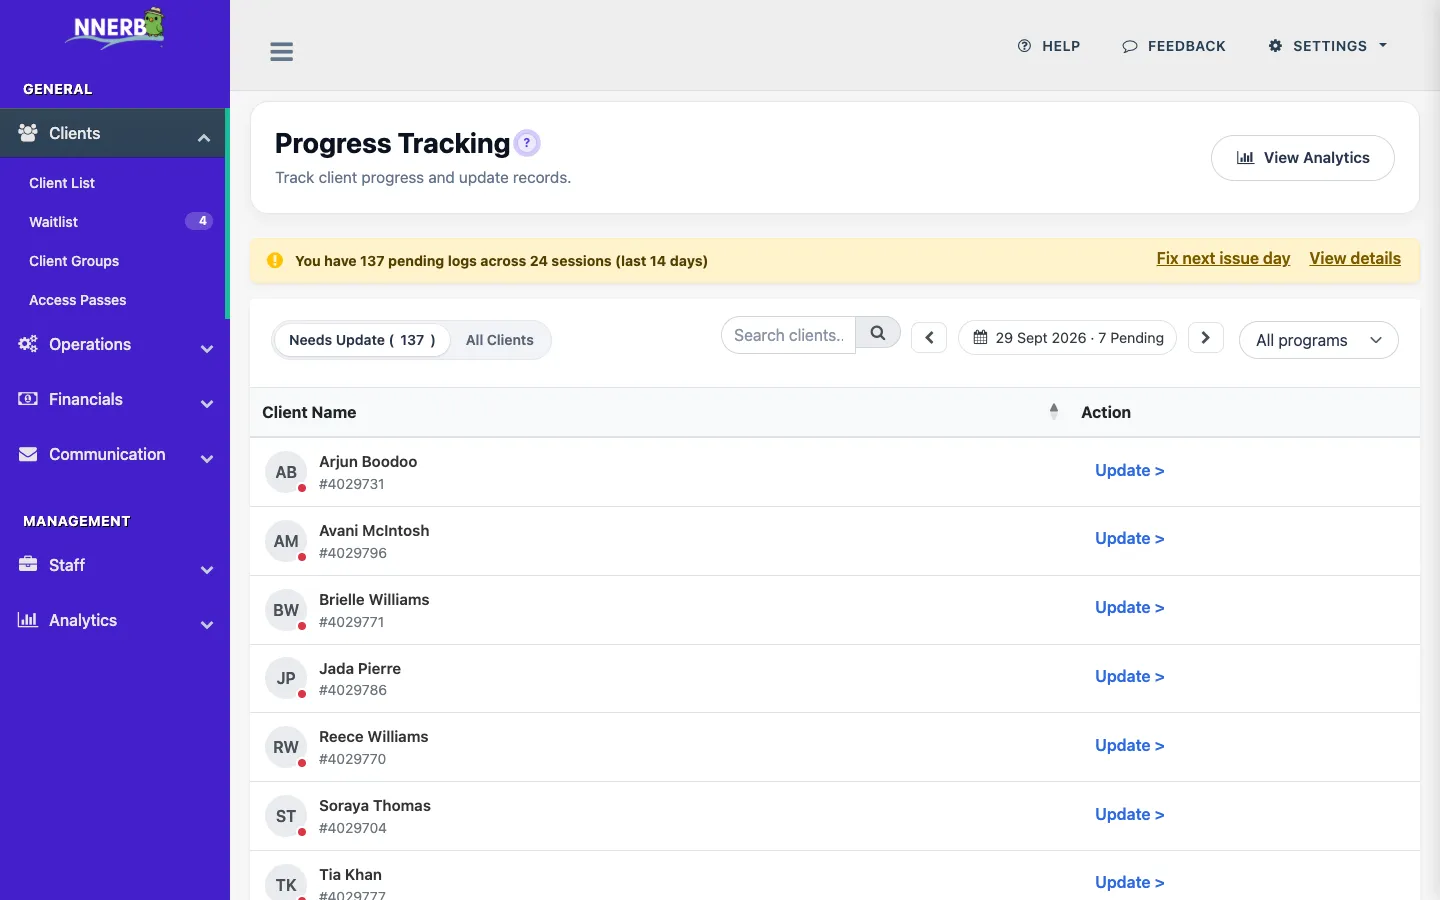1440x900 pixels.
Task: Click Reece Williams' RW avatar
Action: [286, 747]
